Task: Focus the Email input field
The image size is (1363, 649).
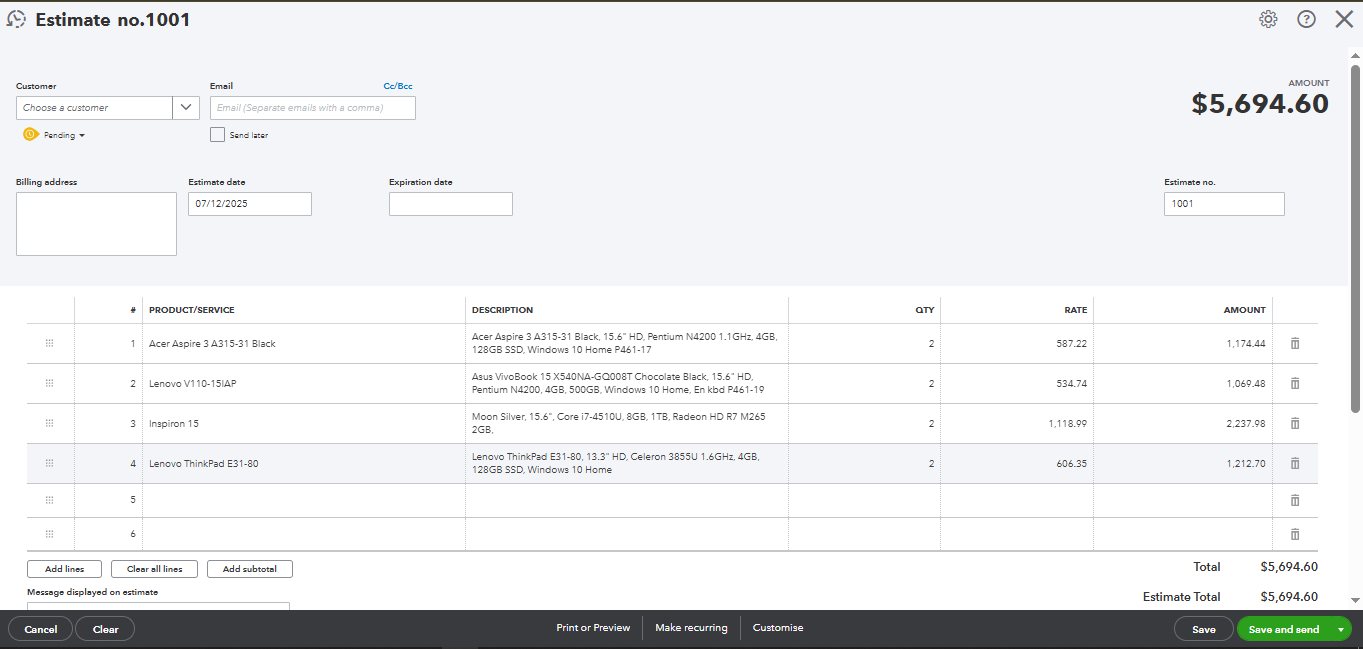Action: pos(313,107)
